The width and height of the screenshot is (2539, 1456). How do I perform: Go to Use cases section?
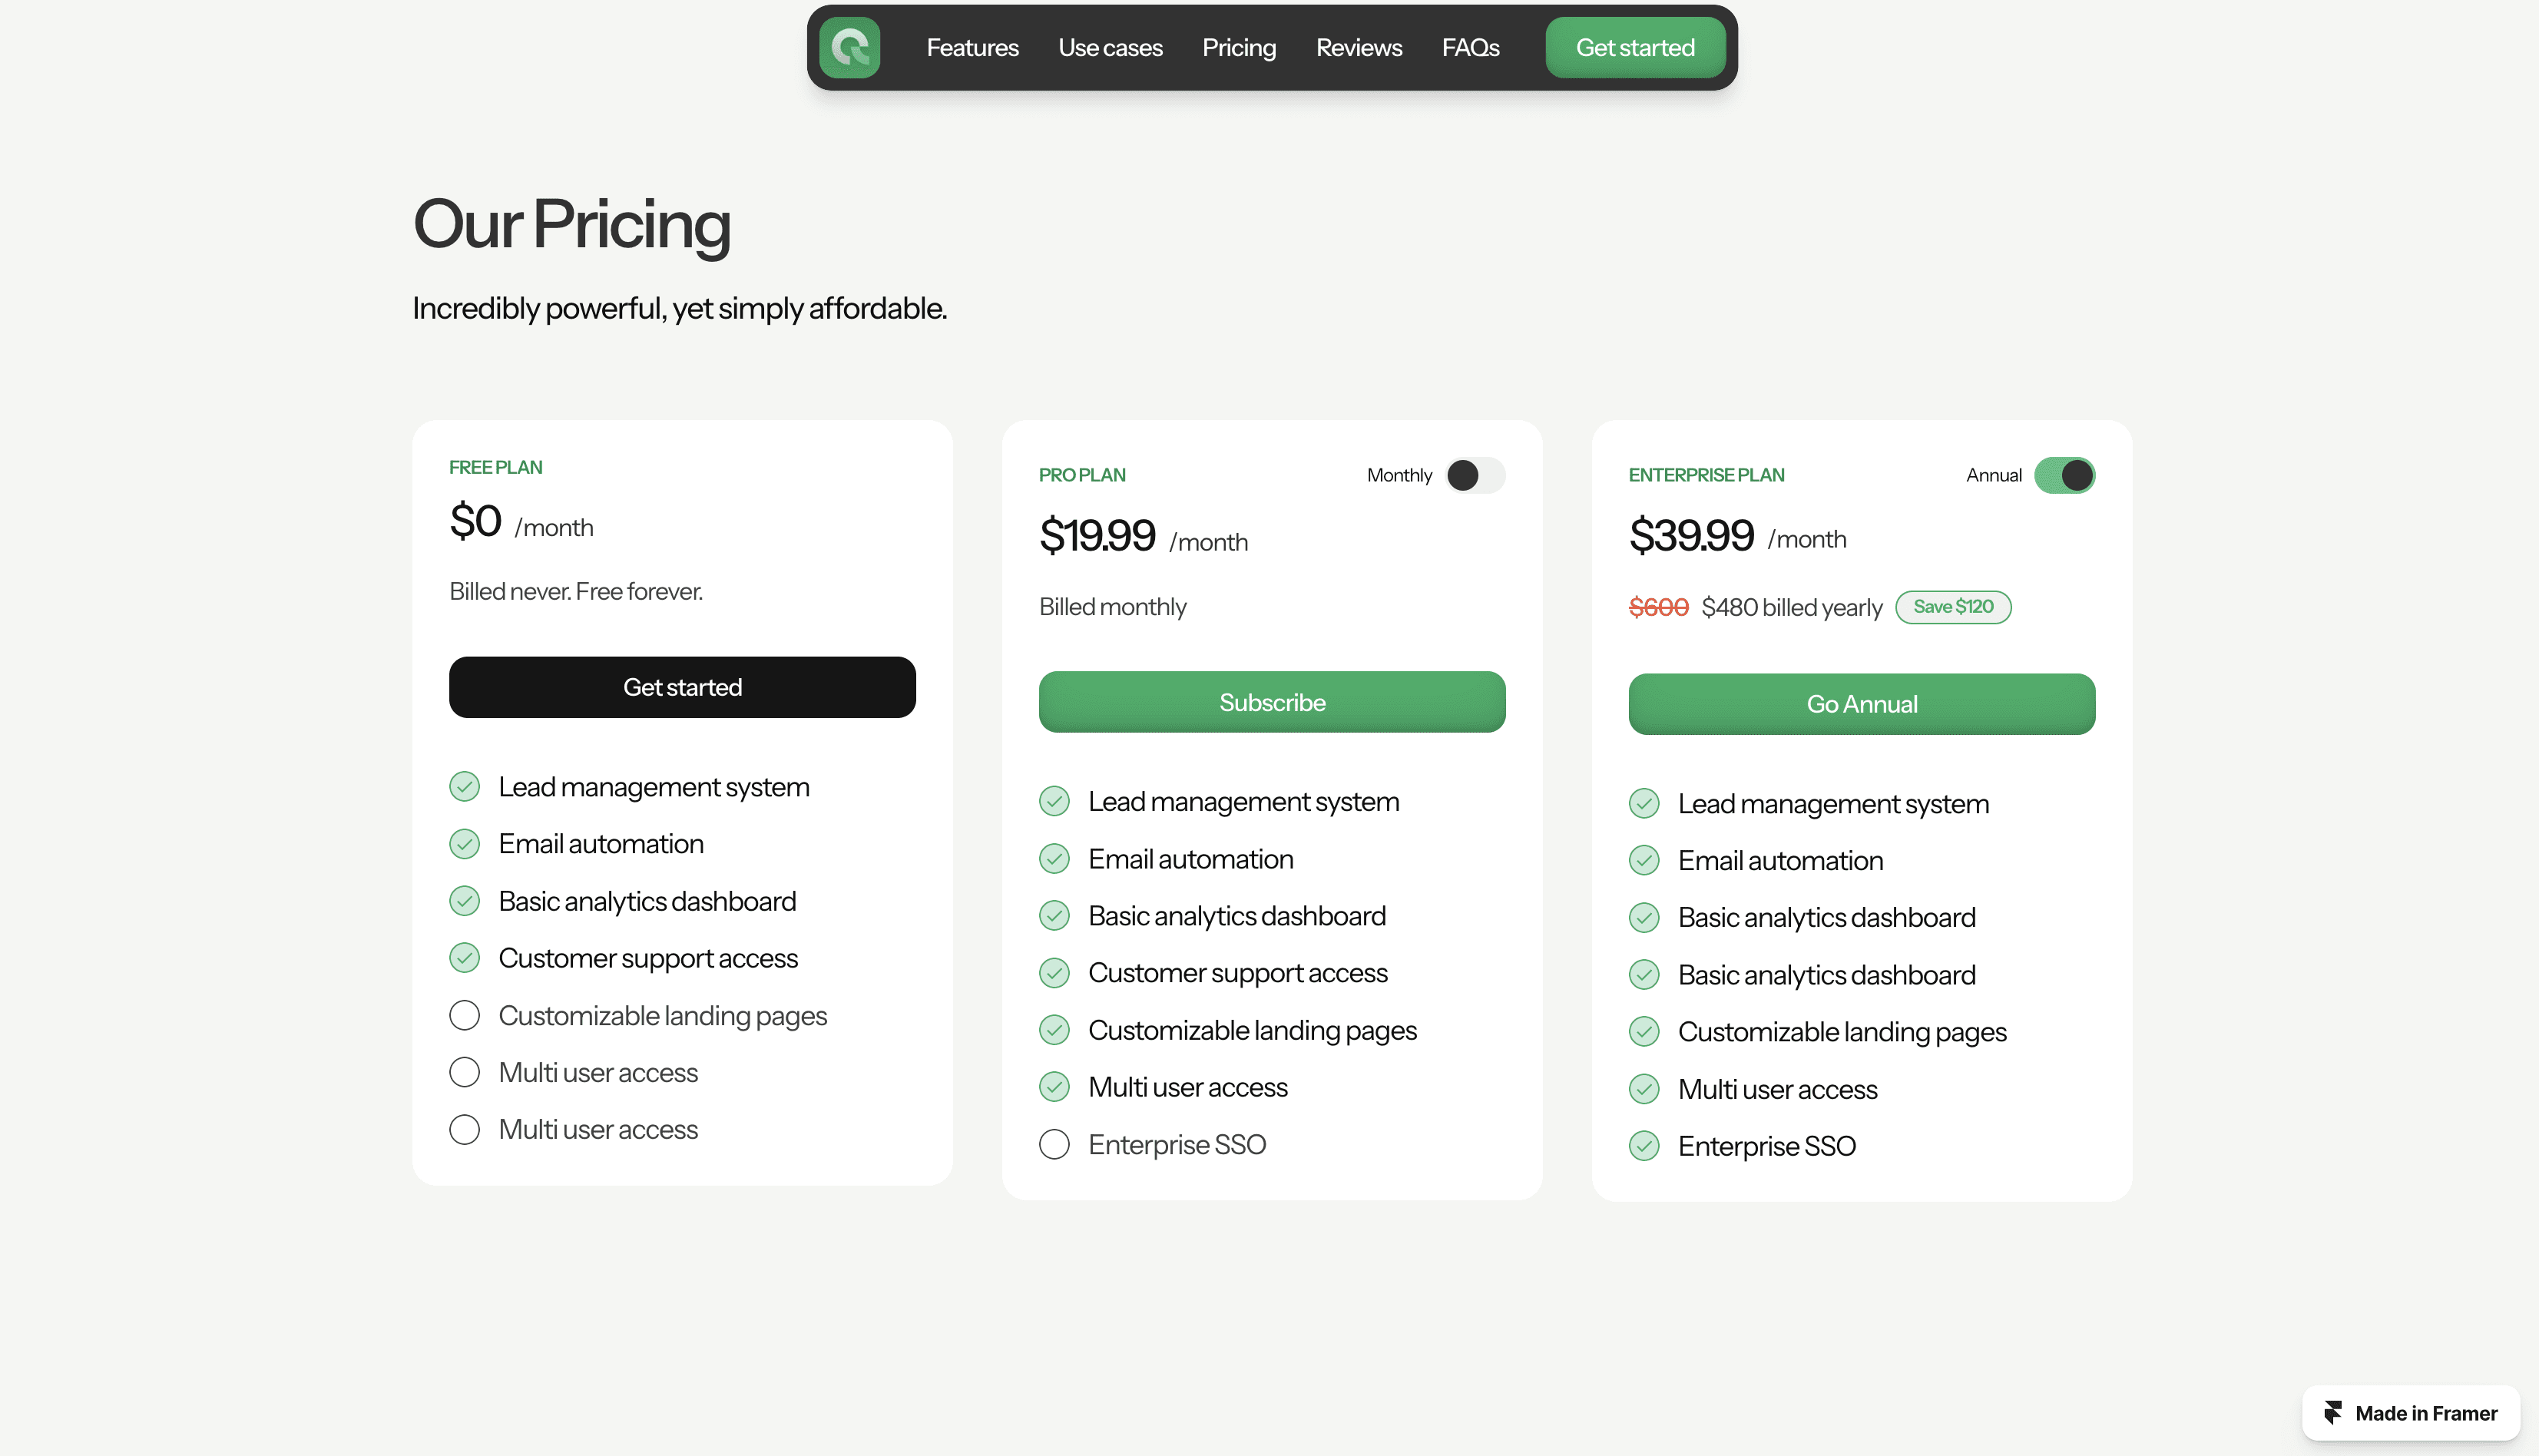tap(1110, 47)
